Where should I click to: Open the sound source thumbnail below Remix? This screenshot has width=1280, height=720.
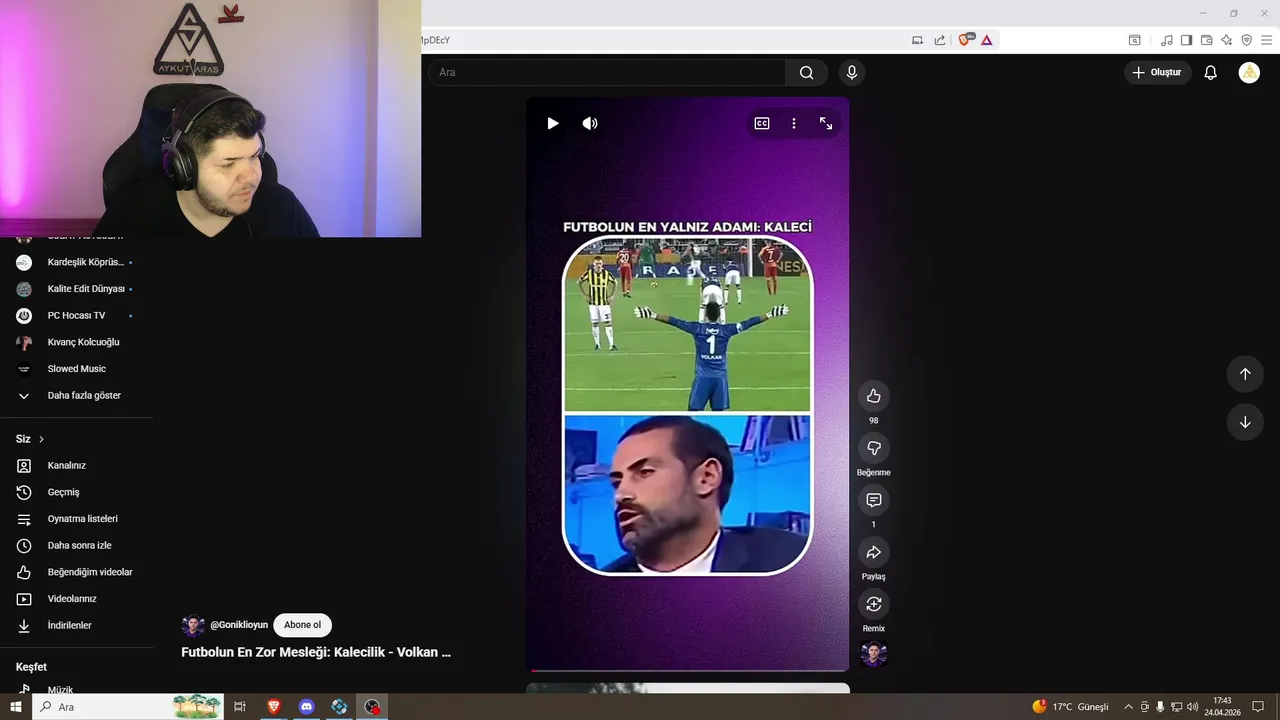pos(874,654)
